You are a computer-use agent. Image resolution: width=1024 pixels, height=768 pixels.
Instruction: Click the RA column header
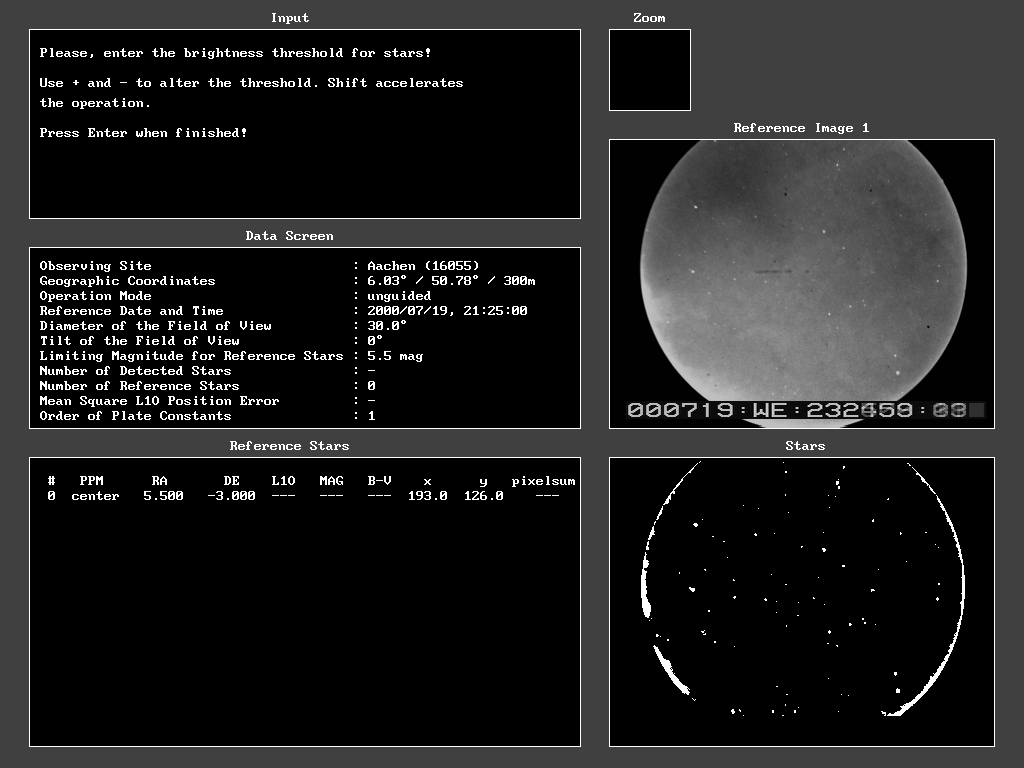tap(159, 481)
